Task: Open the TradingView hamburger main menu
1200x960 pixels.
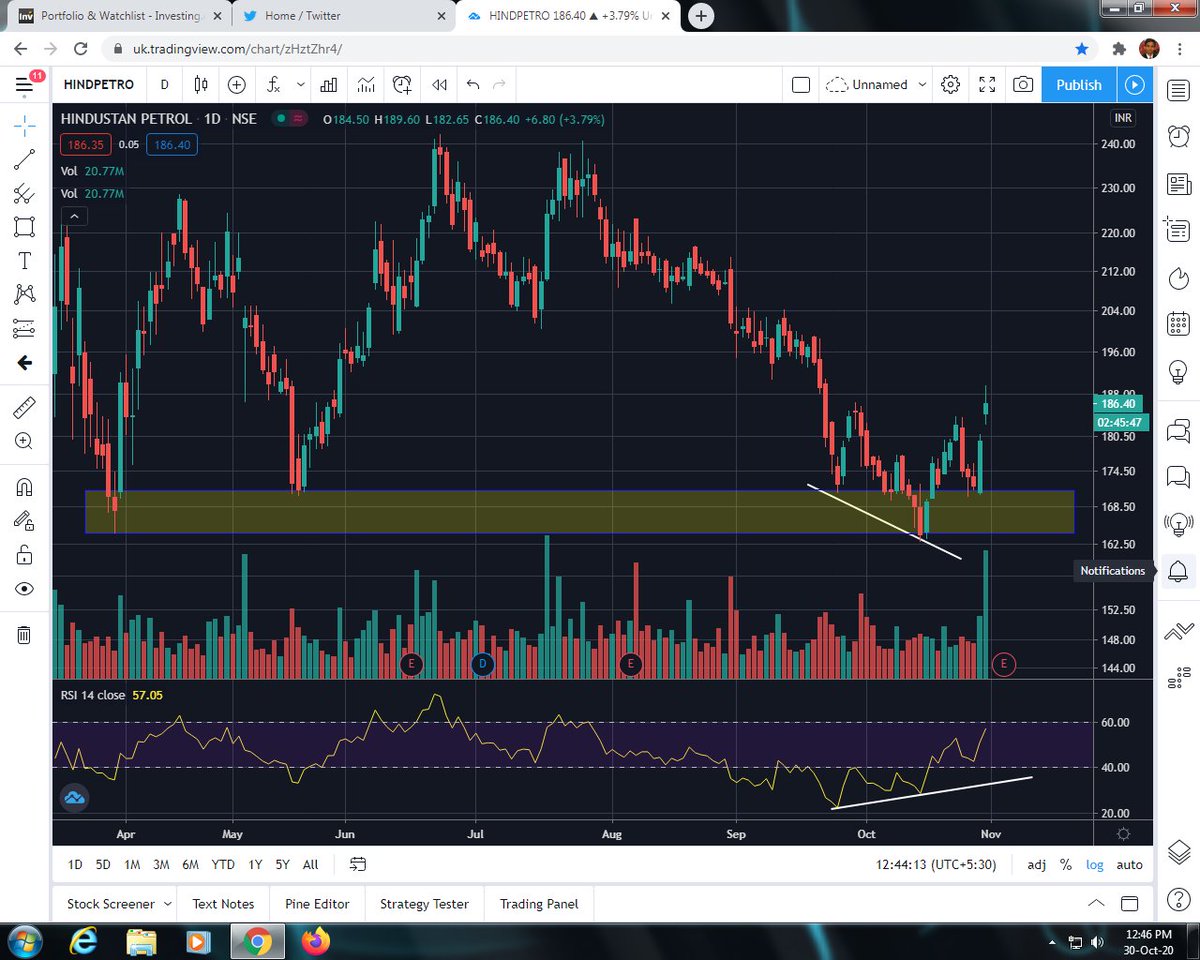Action: [24, 85]
